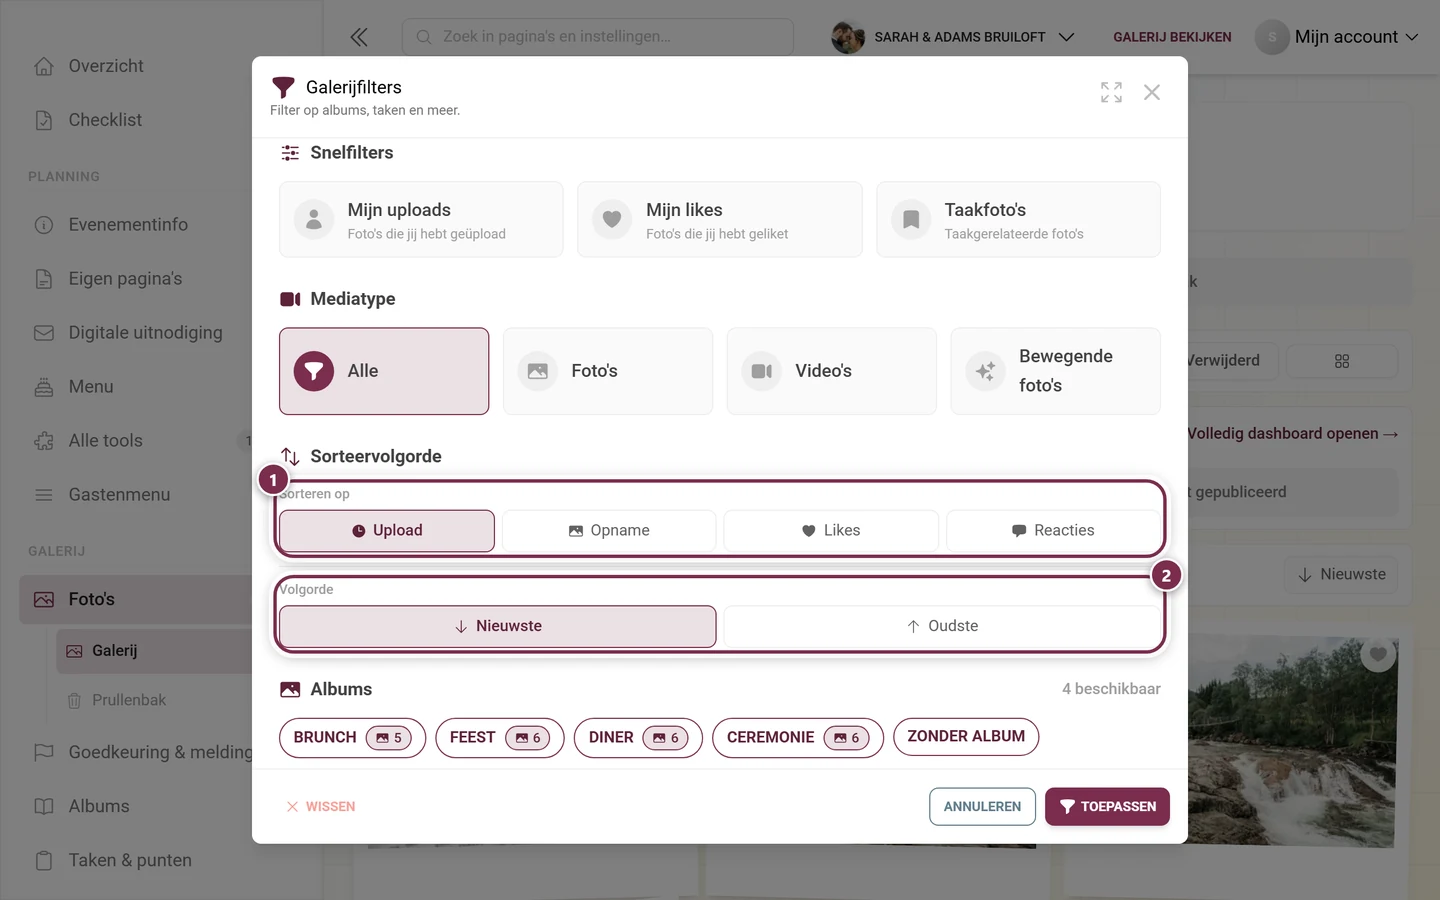Sort by Opname date
The image size is (1440, 900).
[x=609, y=531]
